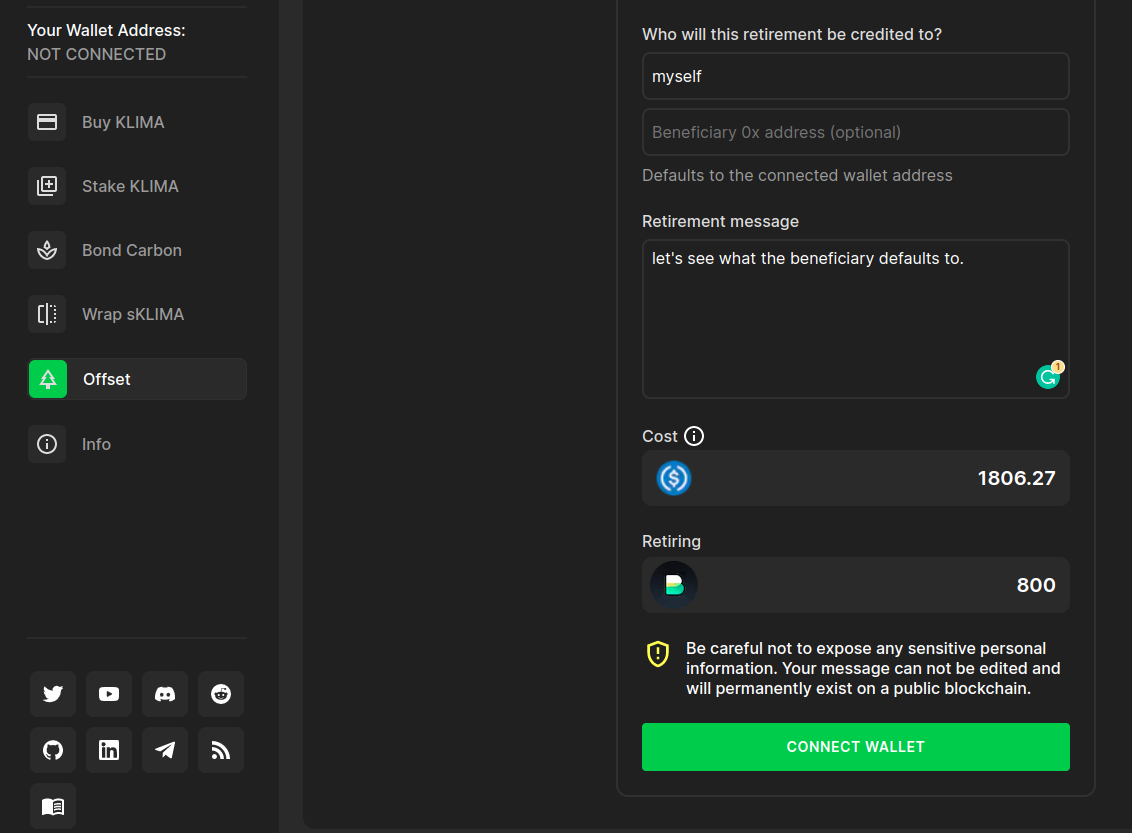1132x833 pixels.
Task: Open Stake KLIMA in the sidebar
Action: point(137,186)
